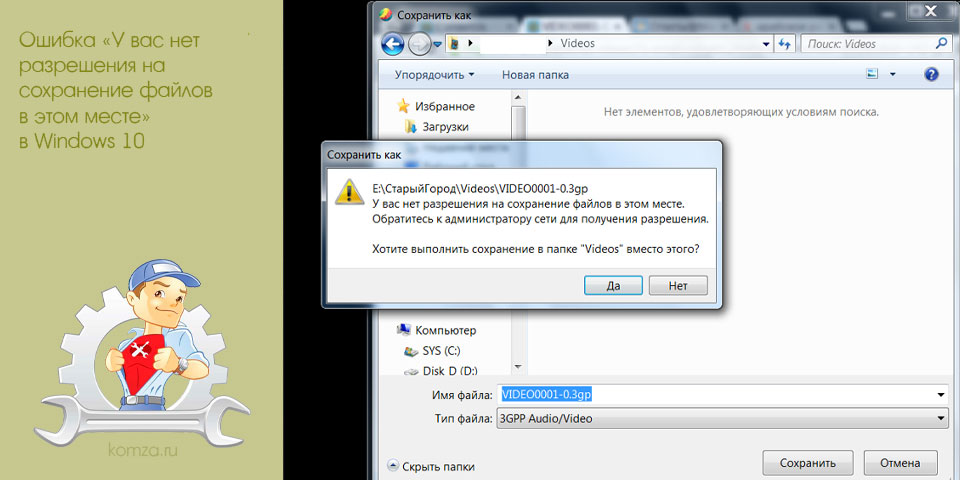Click the close X of the file dialog

931,10
